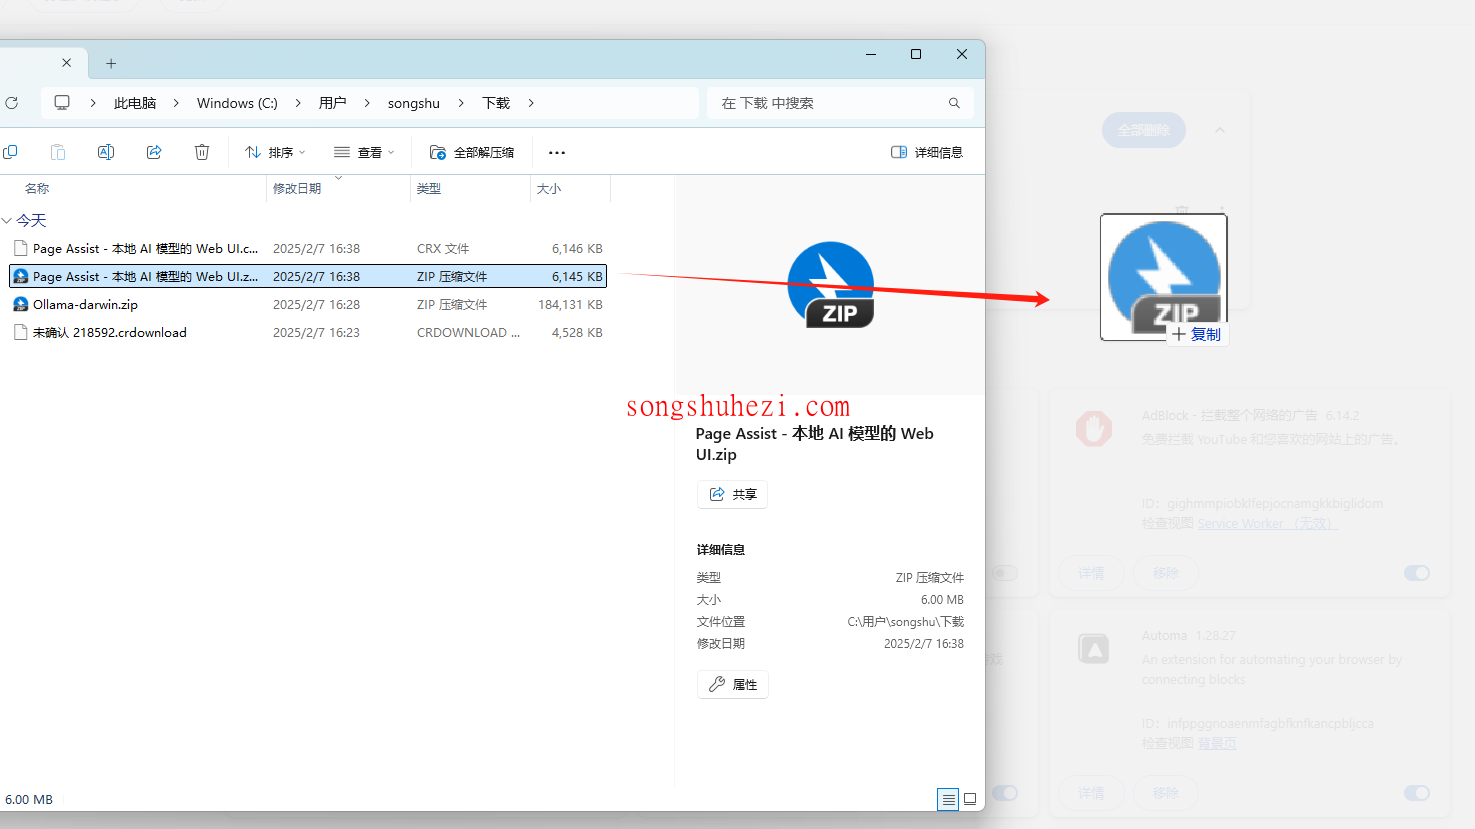The height and width of the screenshot is (829, 1475).
Task: Expand the chevron after 用户 in the breadcrumb
Action: pos(367,103)
